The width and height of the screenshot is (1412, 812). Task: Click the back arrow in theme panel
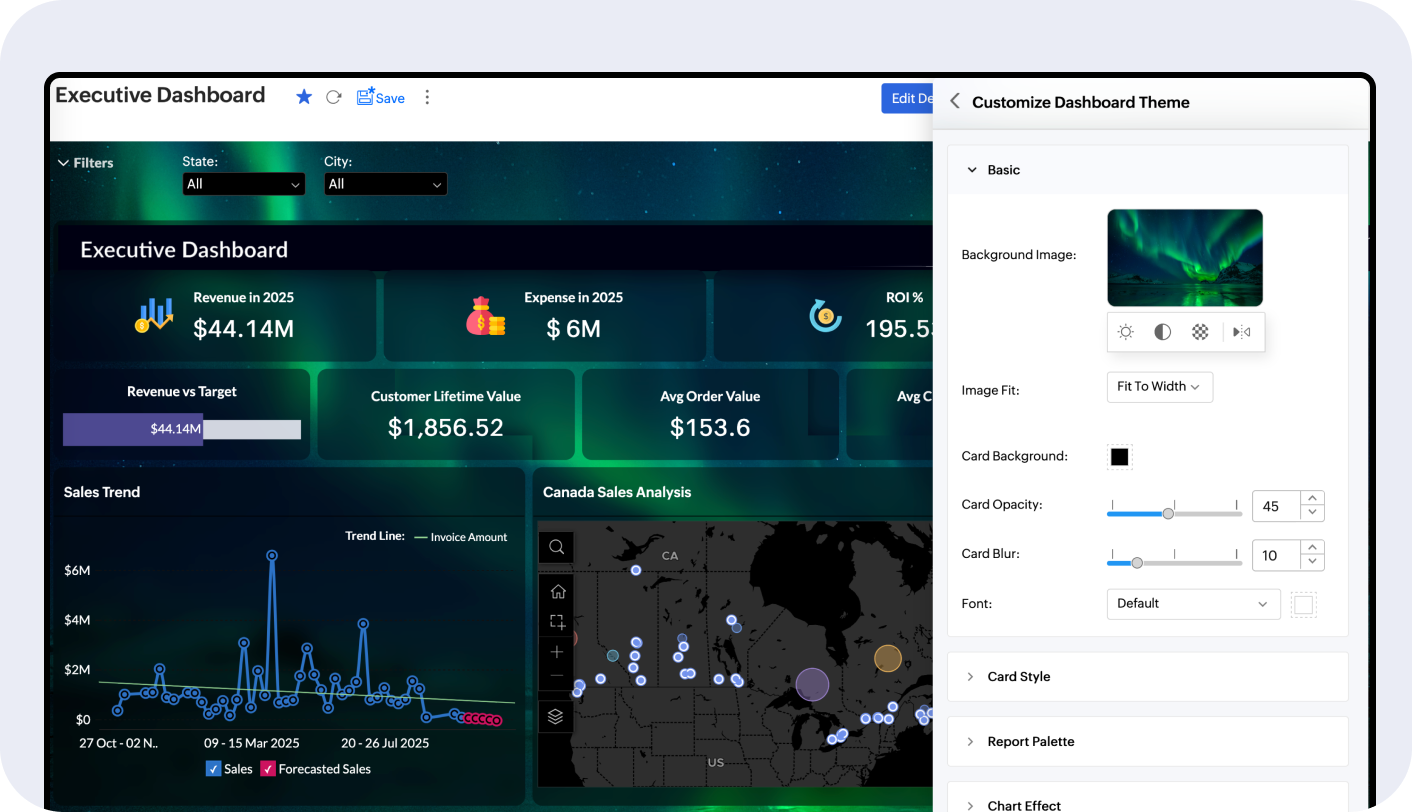(x=955, y=101)
